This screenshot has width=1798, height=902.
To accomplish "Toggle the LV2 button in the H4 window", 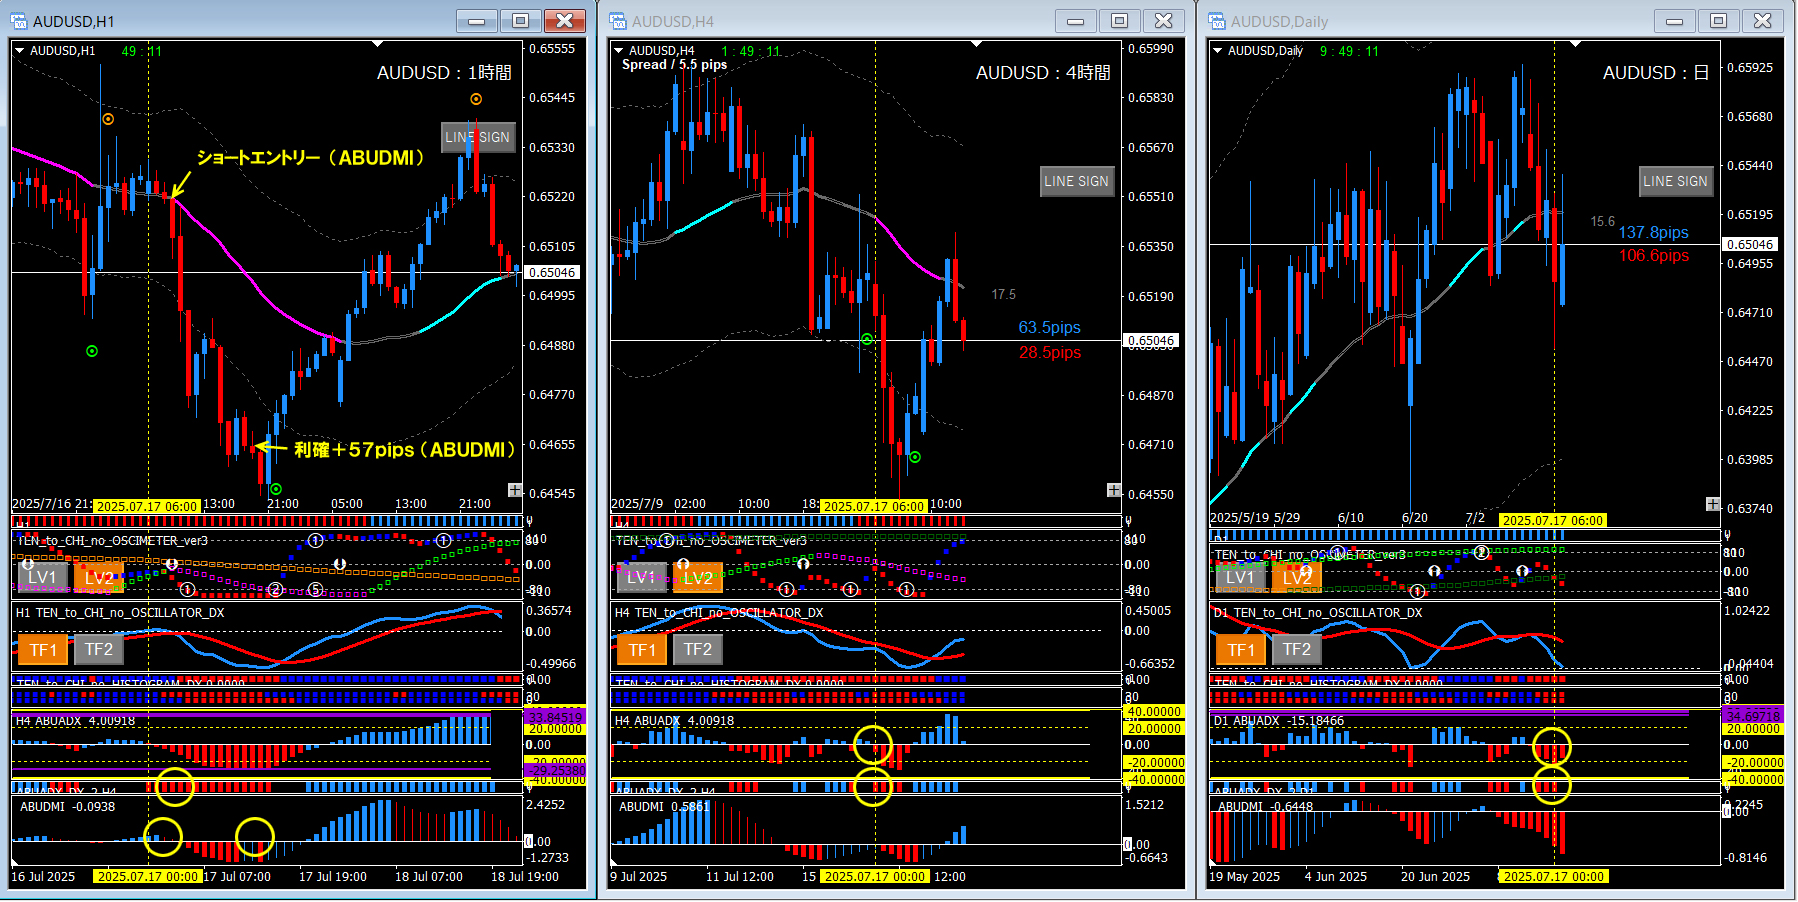I will [x=698, y=577].
